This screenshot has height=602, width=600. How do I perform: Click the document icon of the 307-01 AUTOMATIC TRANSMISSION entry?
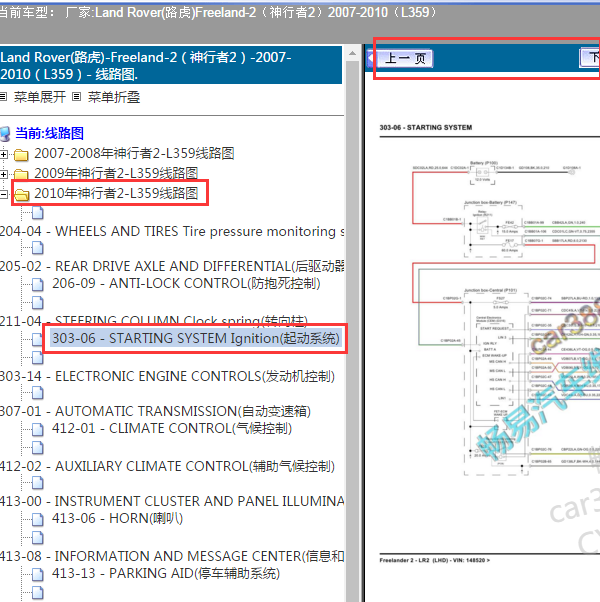pyautogui.click(x=38, y=393)
